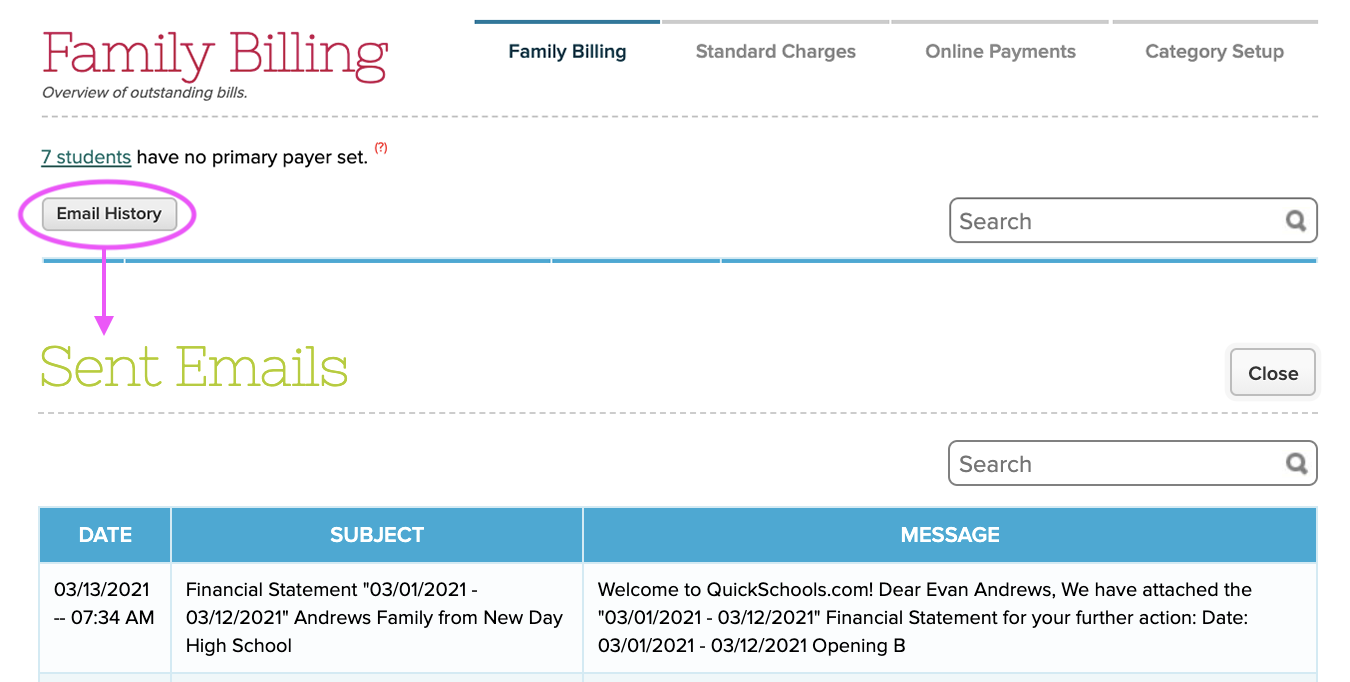Click the Family Billing page title
The height and width of the screenshot is (682, 1350).
(x=214, y=55)
